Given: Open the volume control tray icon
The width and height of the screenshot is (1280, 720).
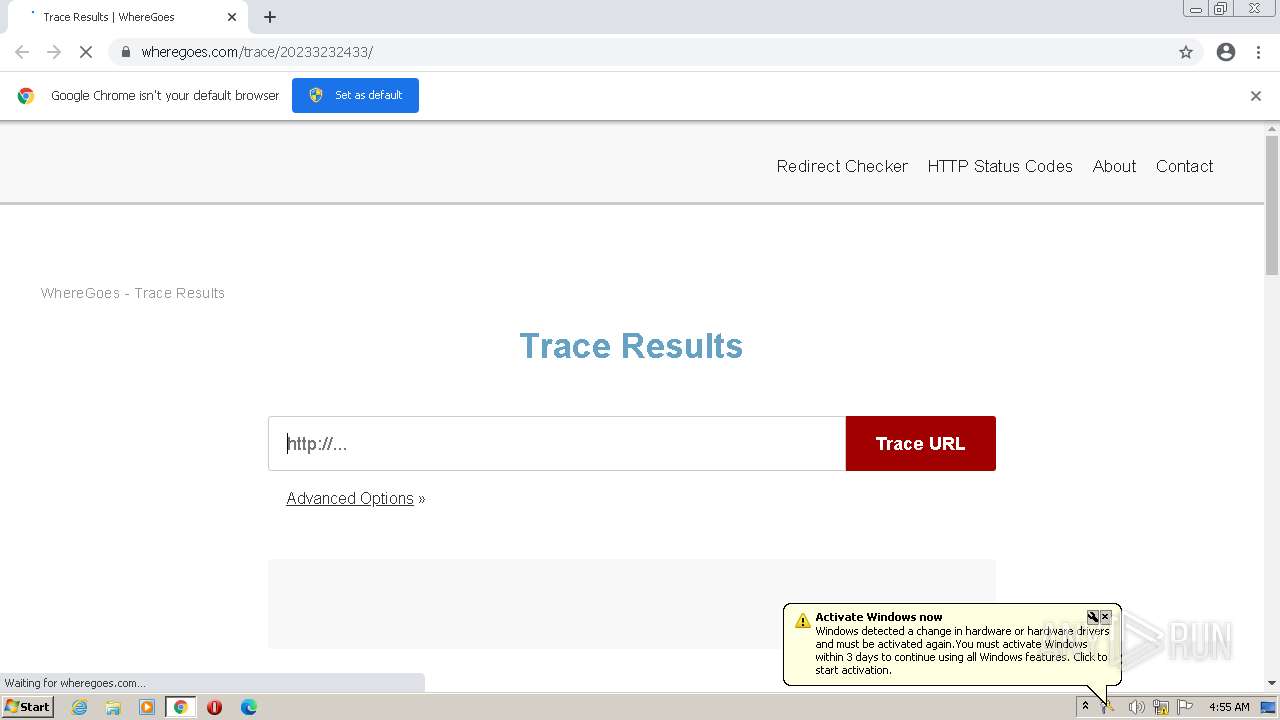Looking at the screenshot, I should [x=1136, y=707].
